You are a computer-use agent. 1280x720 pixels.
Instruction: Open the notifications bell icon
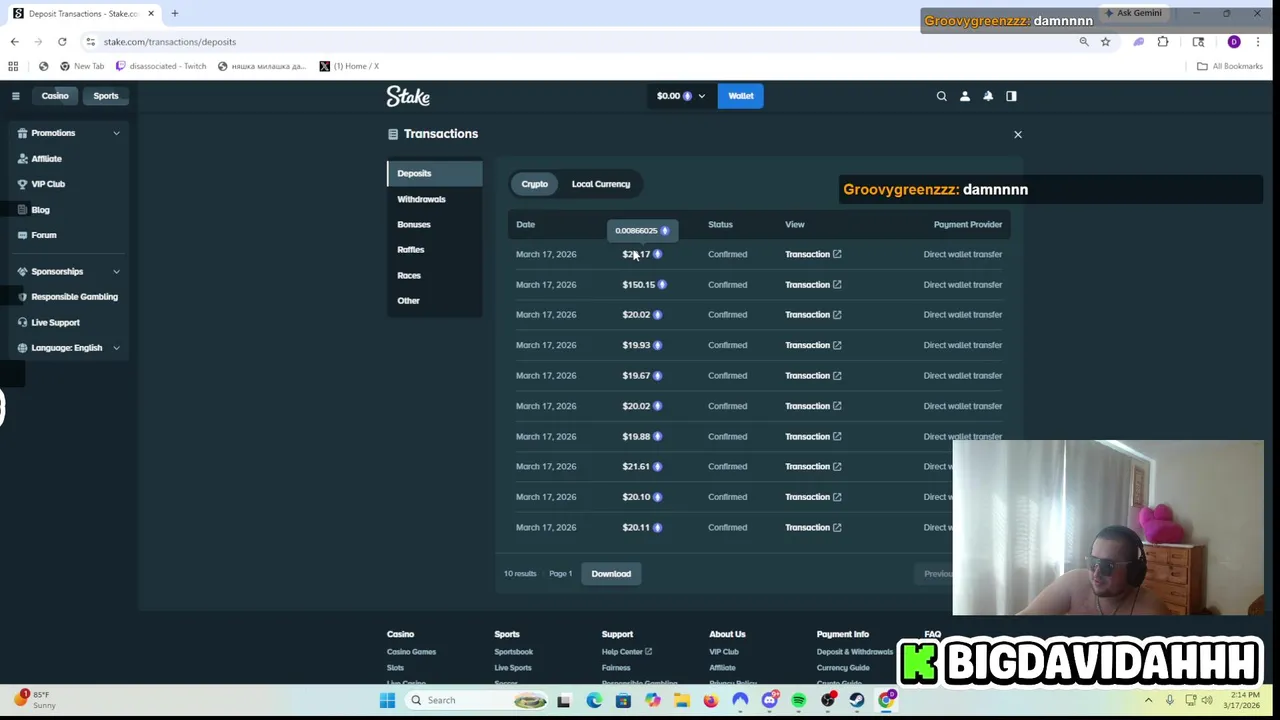point(988,96)
